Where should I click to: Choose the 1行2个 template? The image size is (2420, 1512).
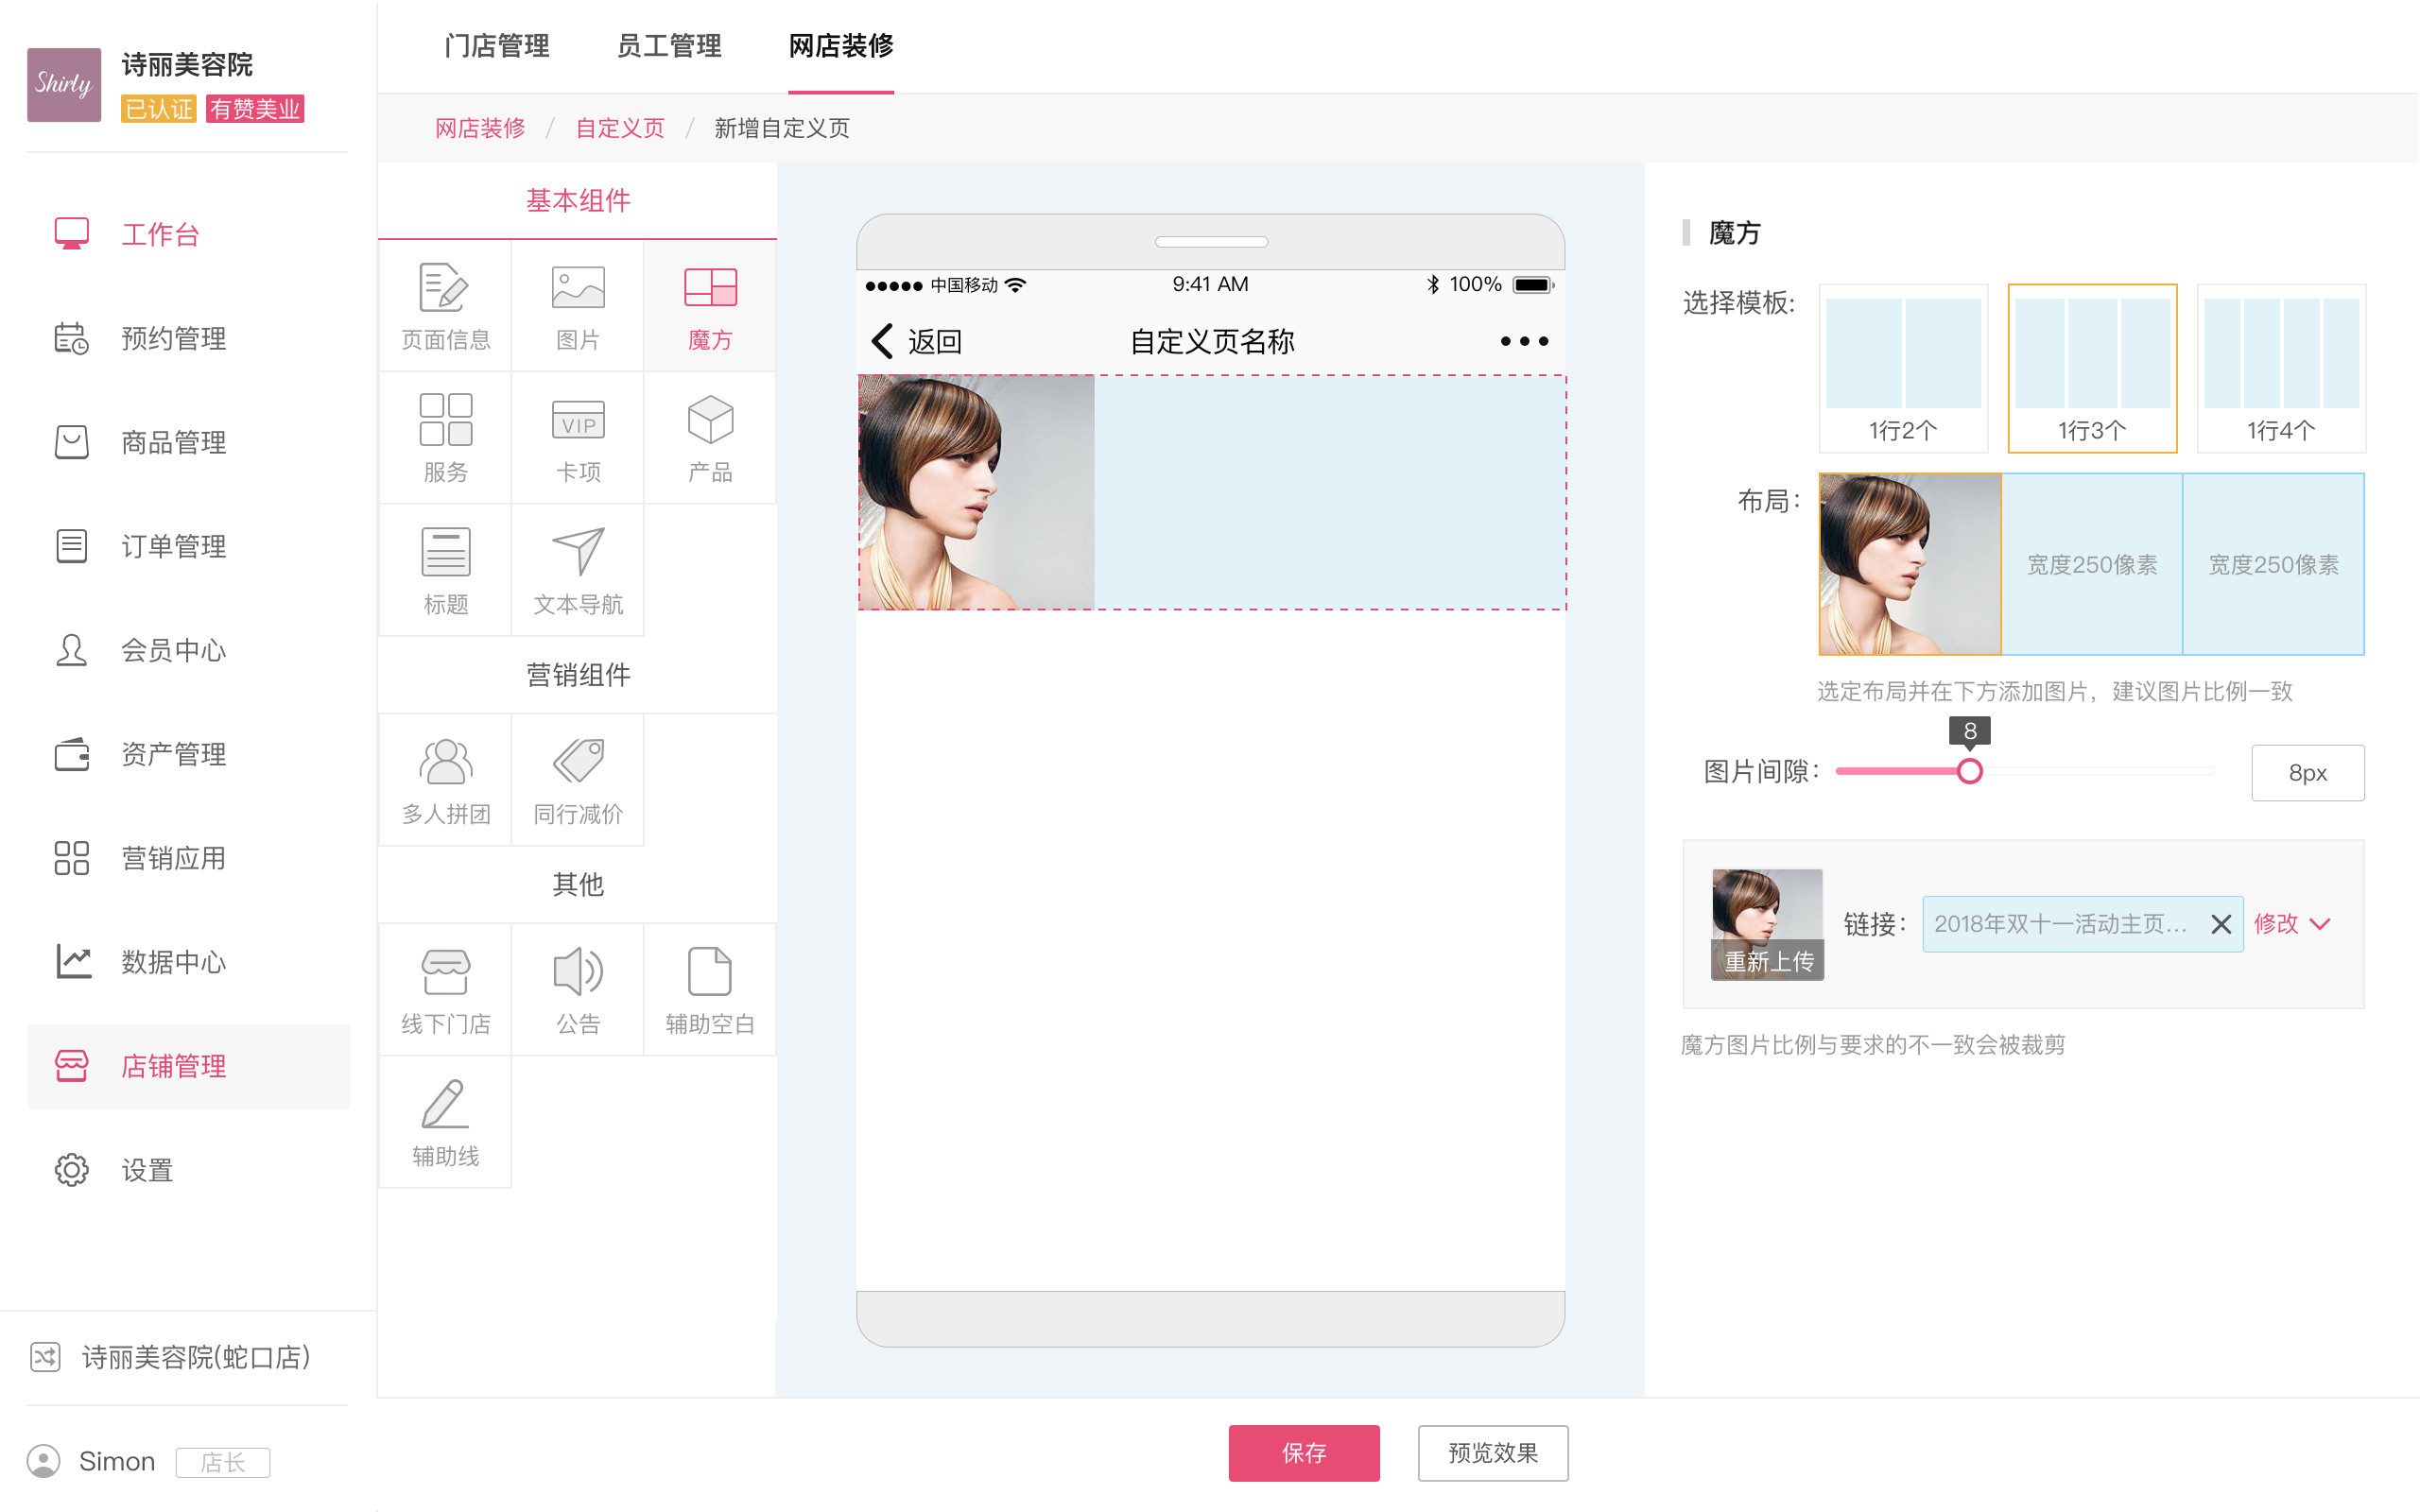(x=1903, y=368)
